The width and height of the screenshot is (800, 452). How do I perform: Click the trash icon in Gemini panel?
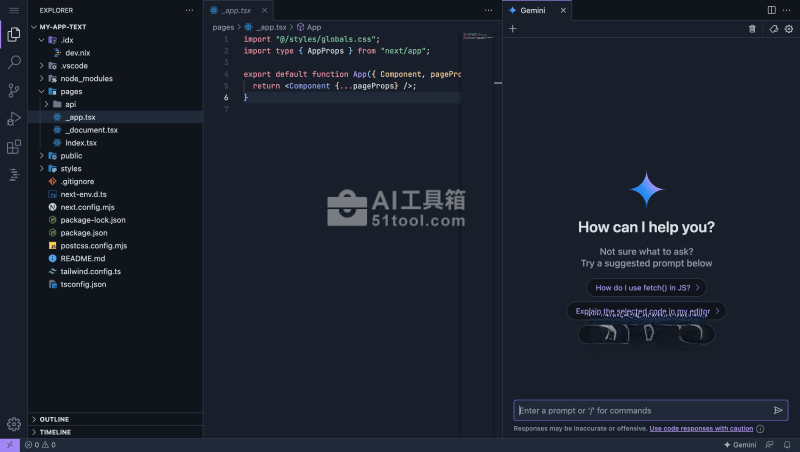click(752, 29)
